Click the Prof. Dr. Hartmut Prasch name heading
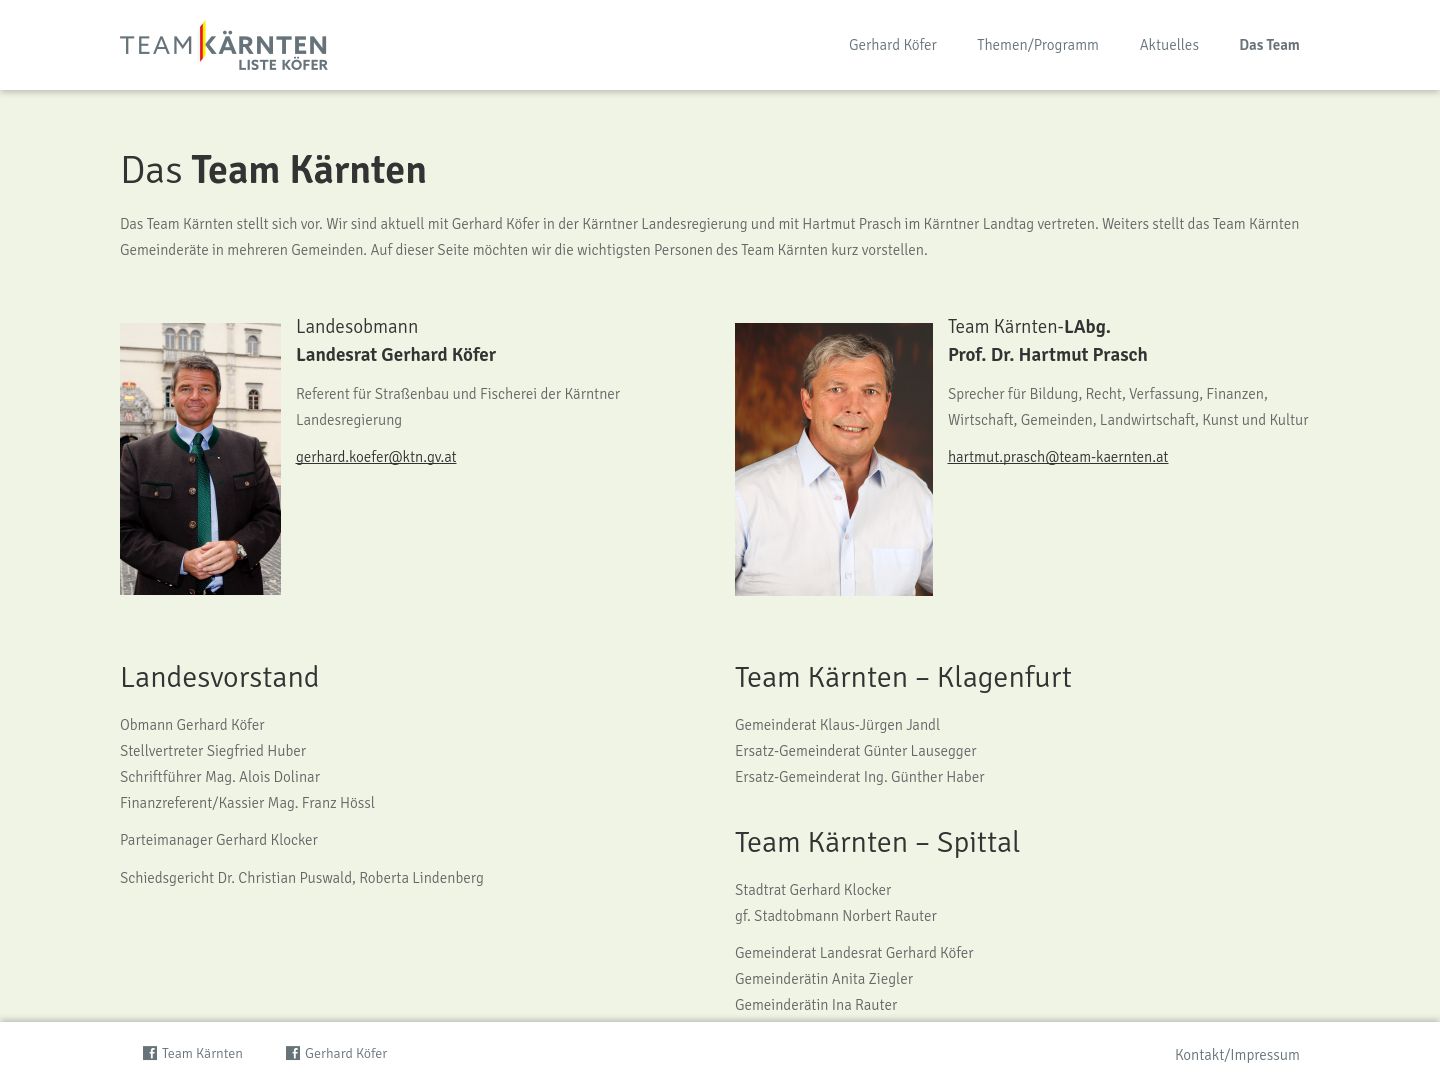 coord(1048,355)
